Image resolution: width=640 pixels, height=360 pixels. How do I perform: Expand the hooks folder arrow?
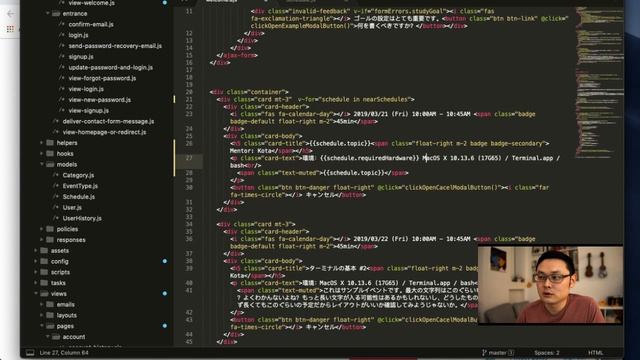click(x=42, y=153)
